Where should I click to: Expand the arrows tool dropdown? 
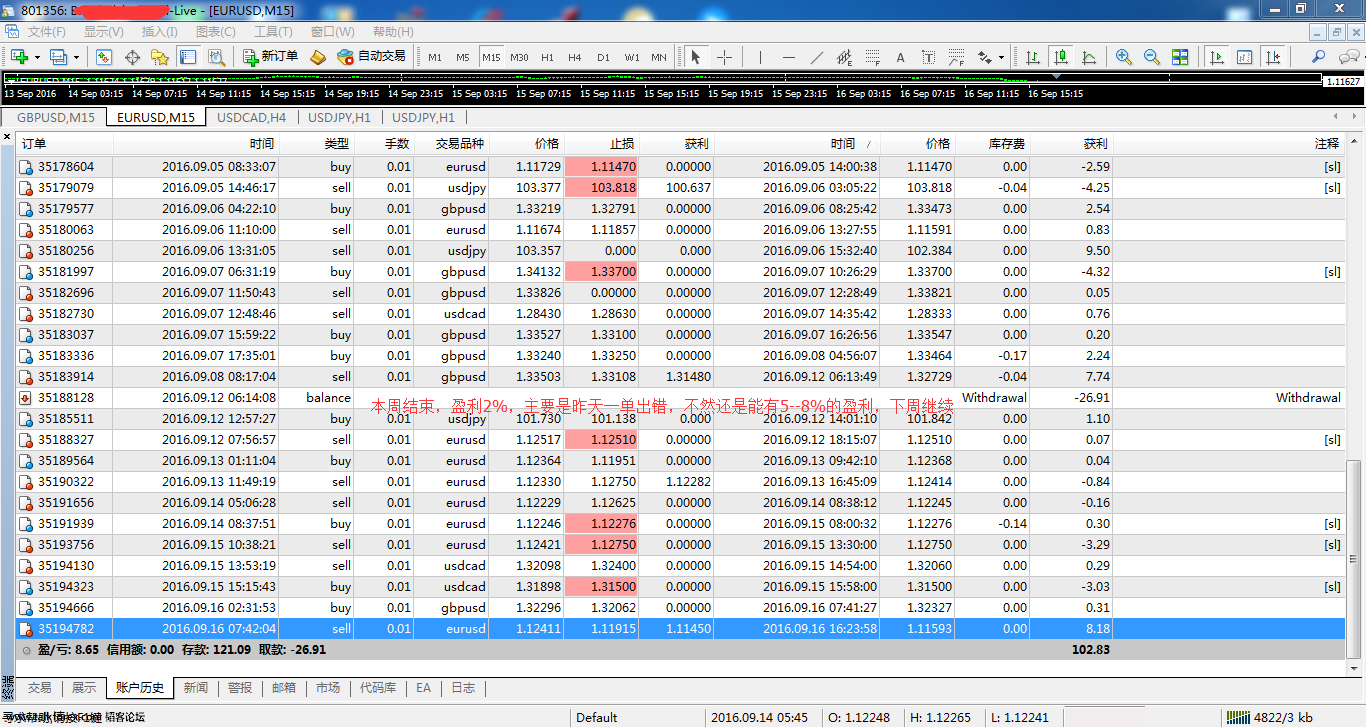click(x=1001, y=57)
